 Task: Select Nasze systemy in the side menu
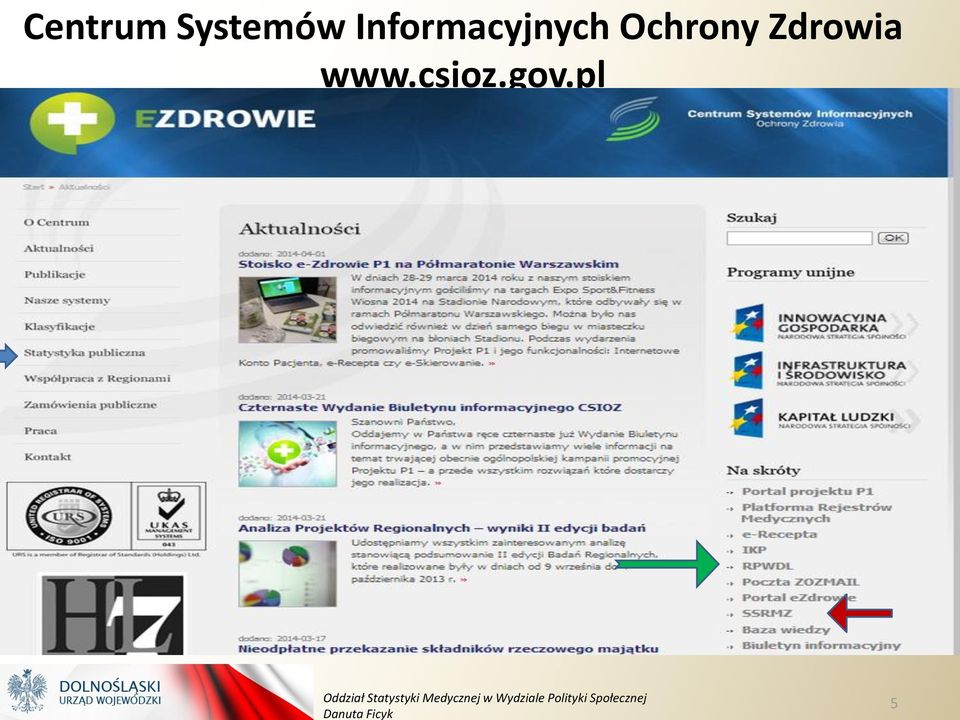tap(67, 300)
